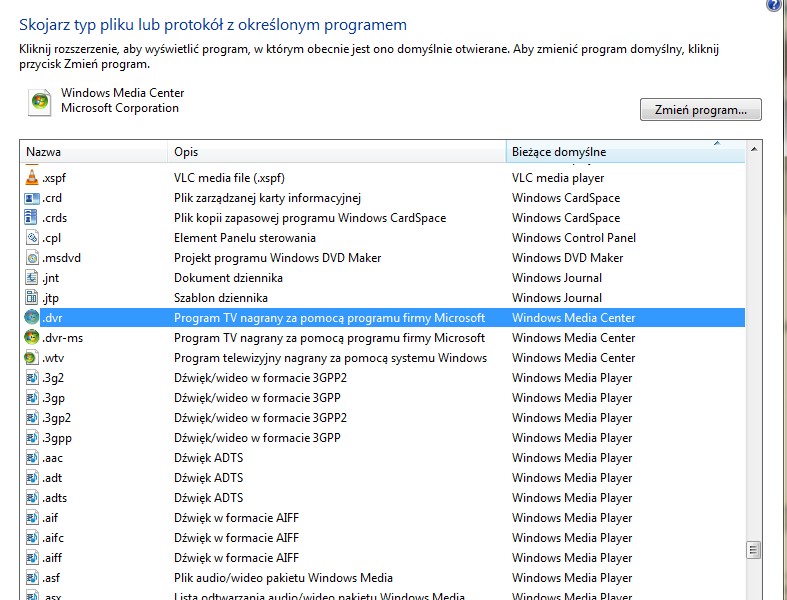Click the Windows Media Center program icon at top

click(x=40, y=102)
